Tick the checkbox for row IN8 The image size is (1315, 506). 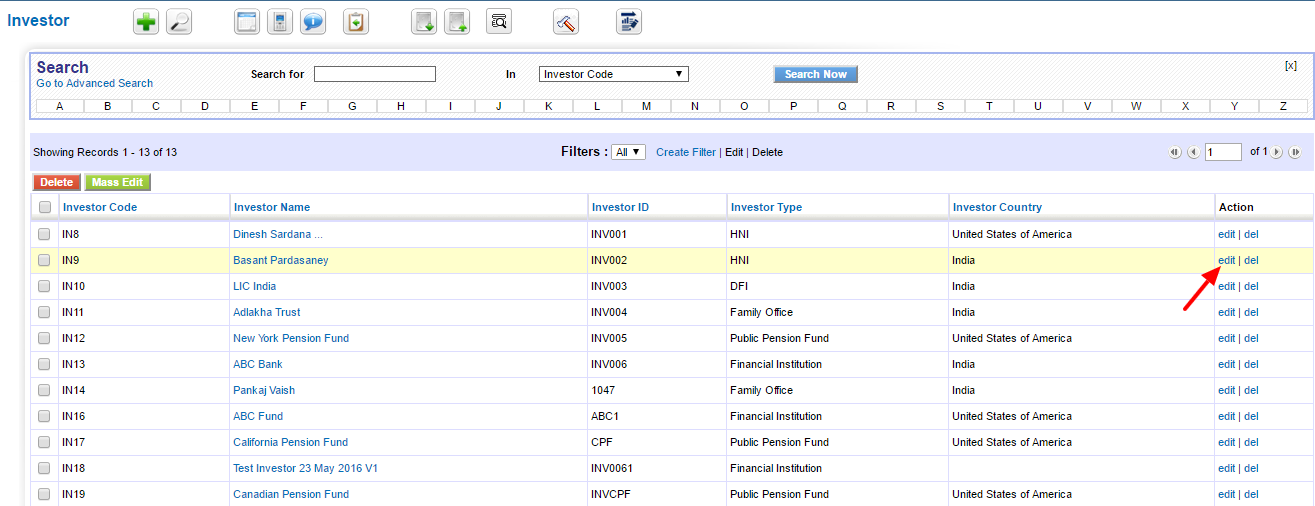pyautogui.click(x=44, y=234)
